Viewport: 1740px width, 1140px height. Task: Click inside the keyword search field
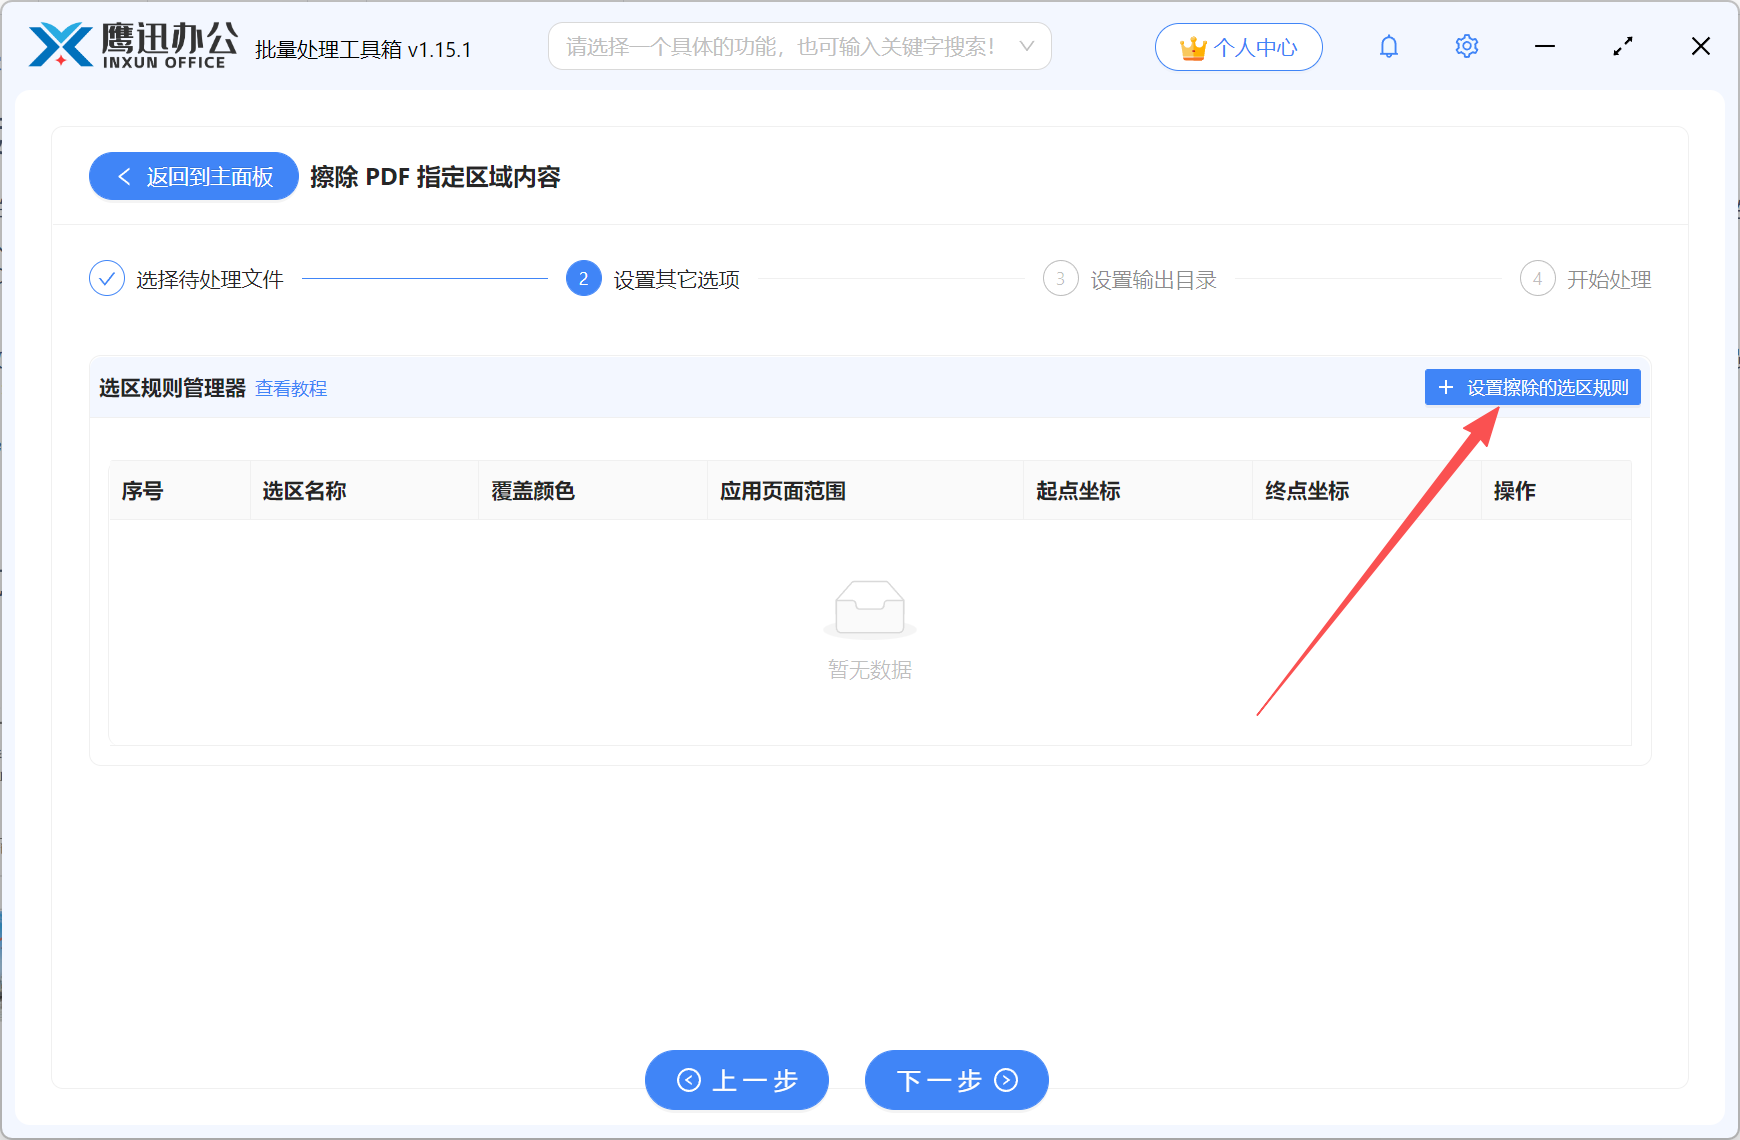[x=780, y=46]
